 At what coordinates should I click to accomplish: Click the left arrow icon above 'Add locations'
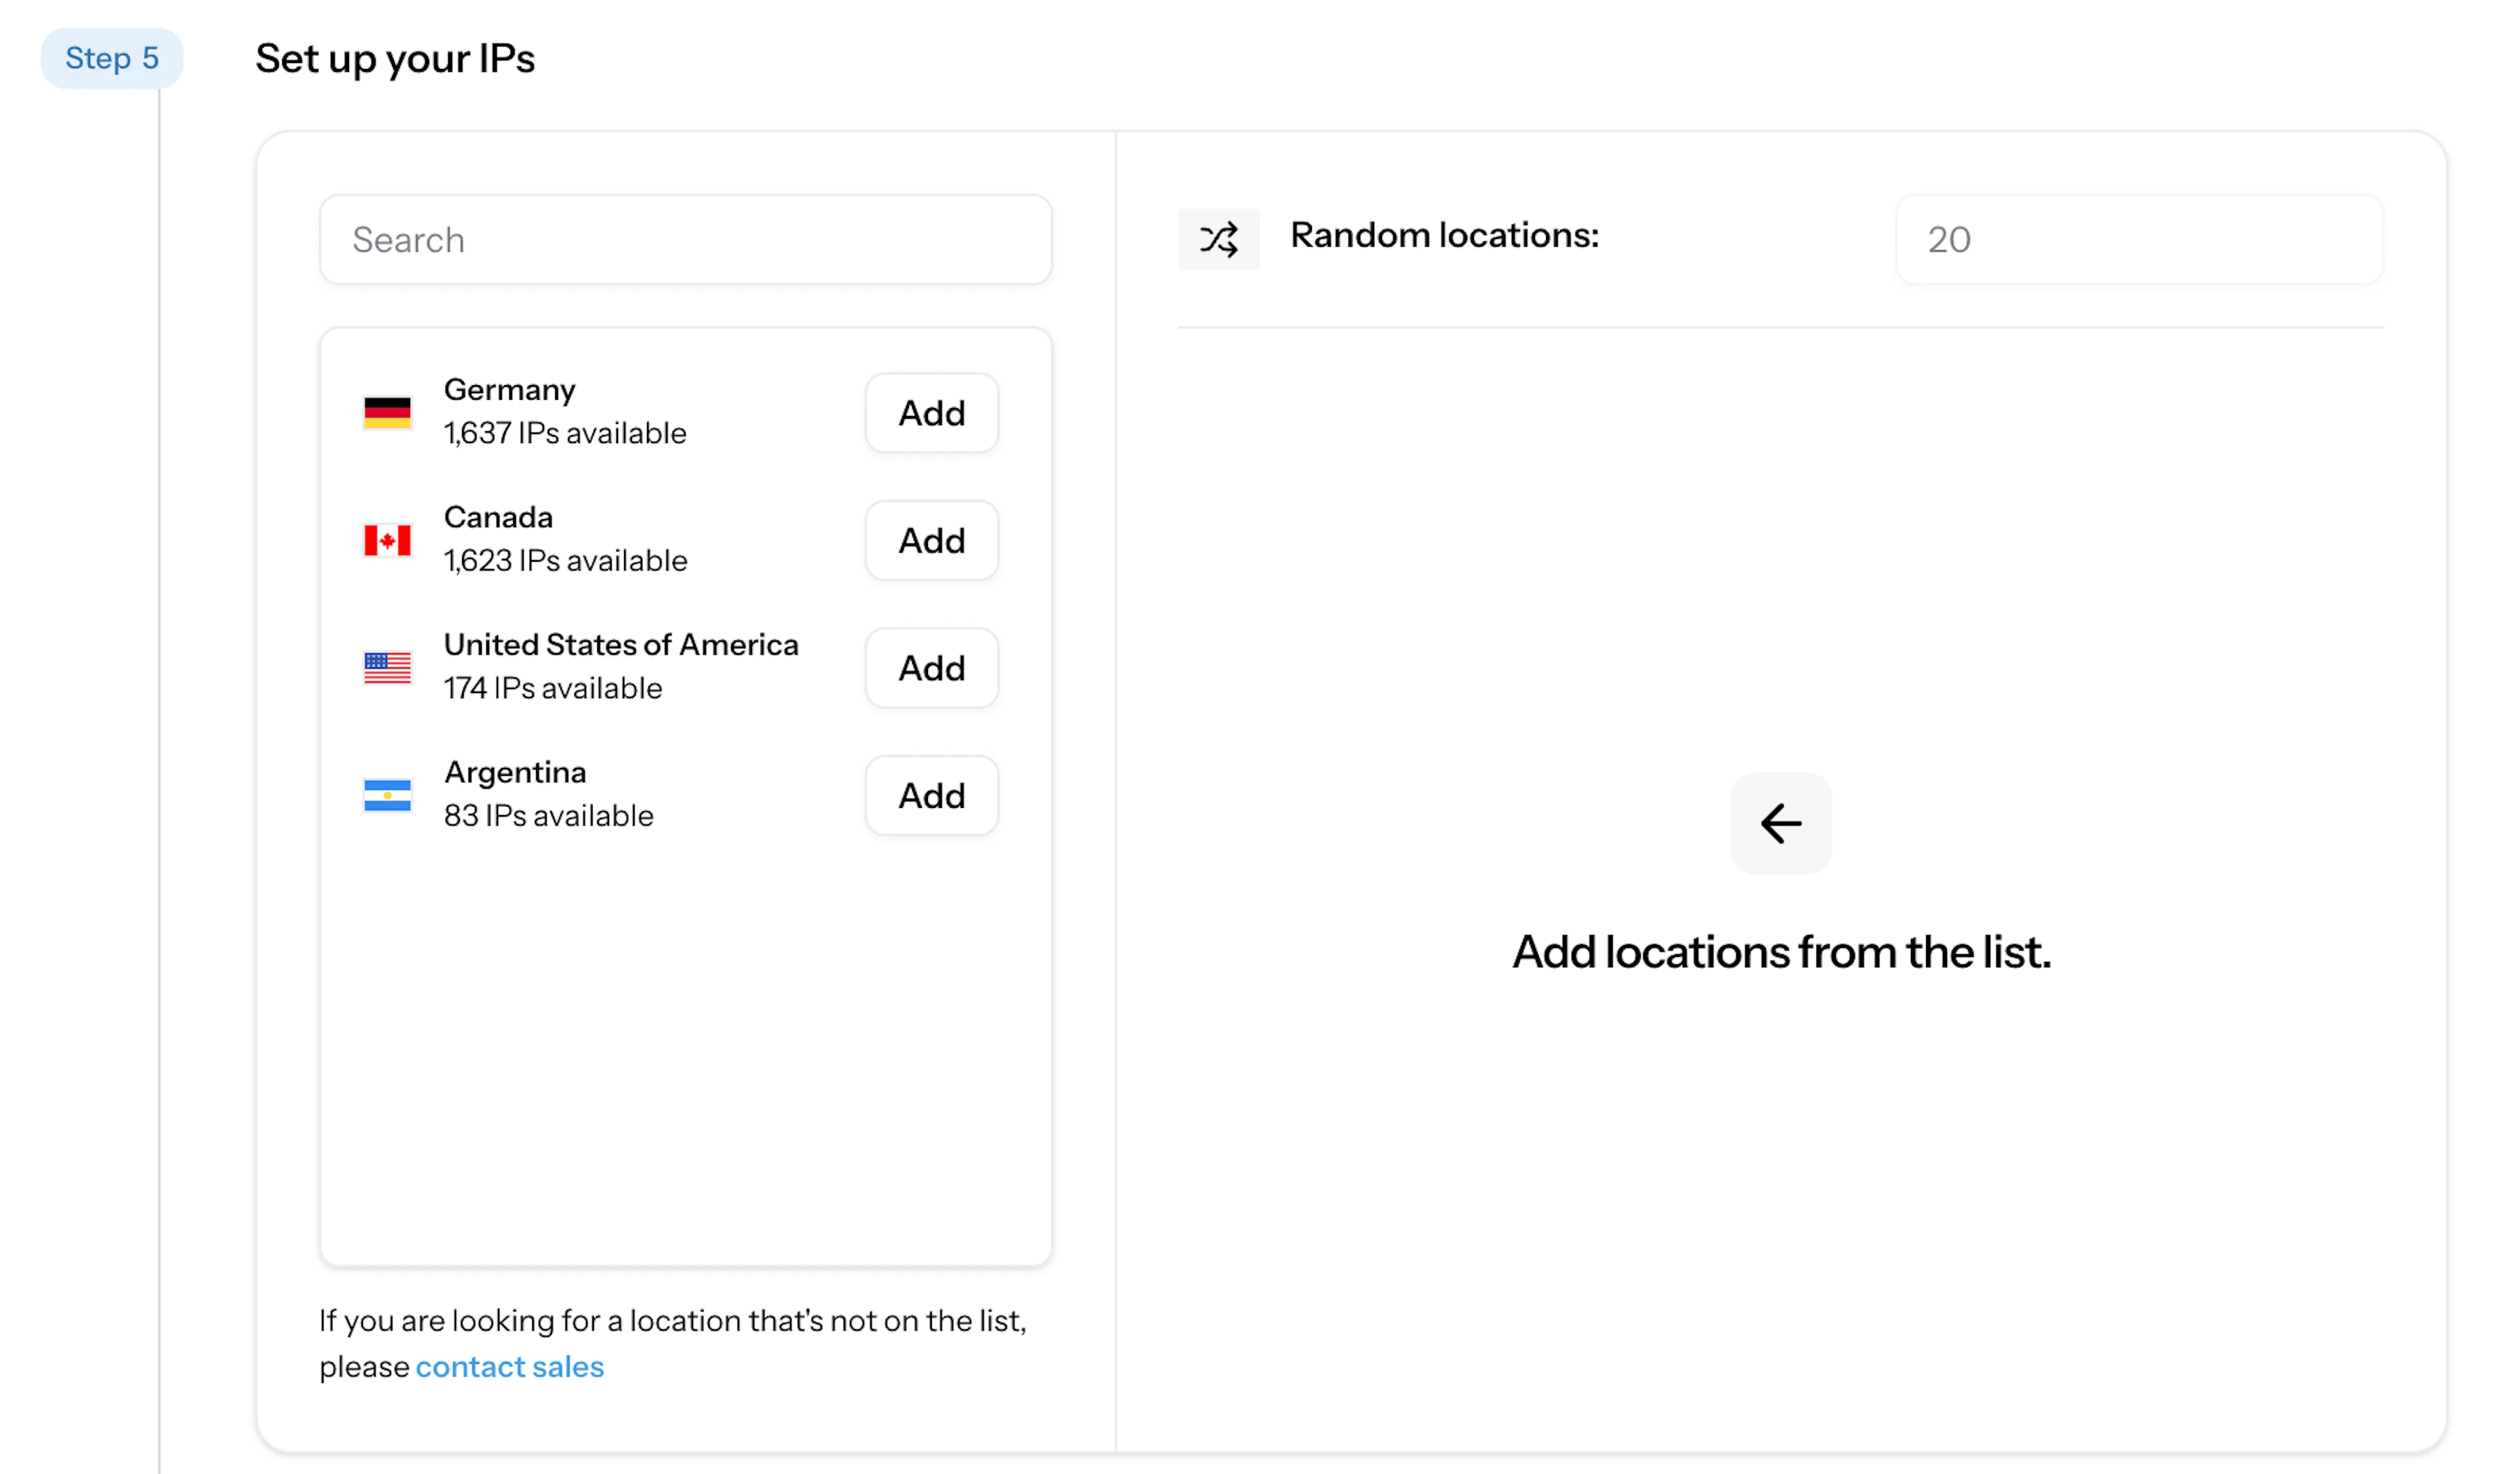coord(1780,823)
